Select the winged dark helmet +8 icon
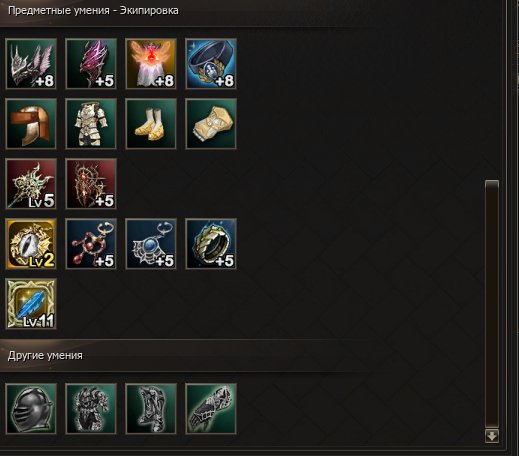This screenshot has width=519, height=456. 31,64
